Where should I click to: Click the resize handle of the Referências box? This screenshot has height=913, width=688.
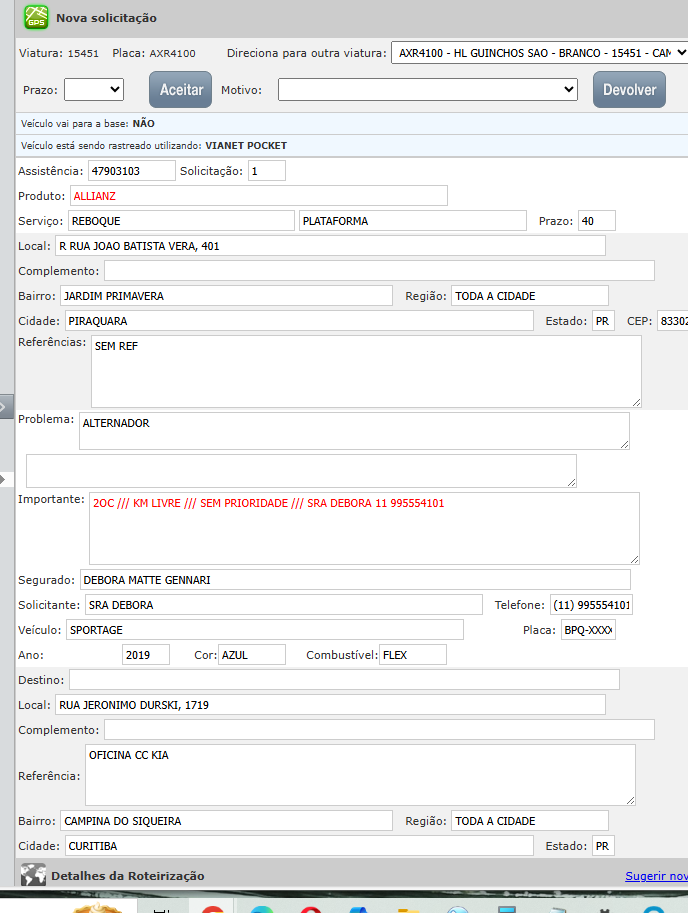[635, 401]
